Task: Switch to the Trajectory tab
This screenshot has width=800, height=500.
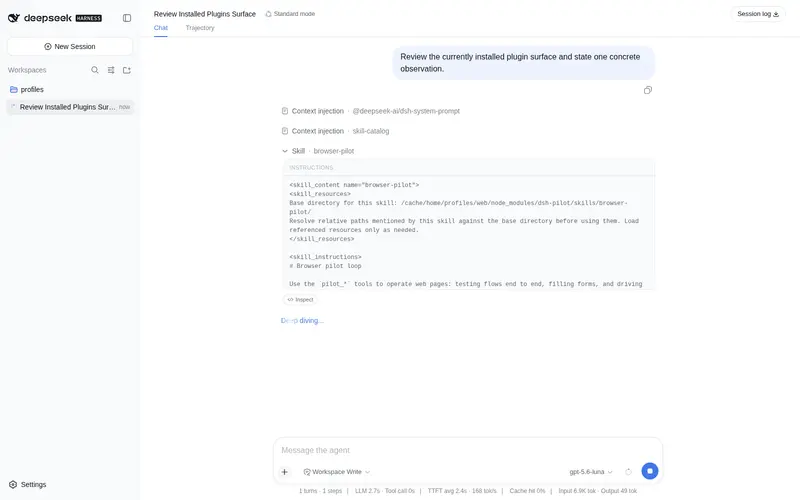Action: click(200, 28)
